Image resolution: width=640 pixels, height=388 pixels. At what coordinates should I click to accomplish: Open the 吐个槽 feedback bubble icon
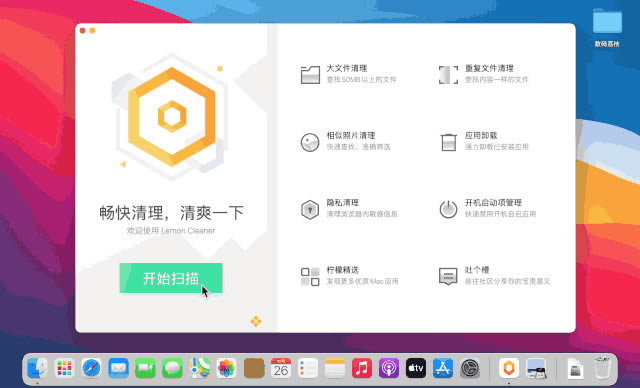coord(448,277)
